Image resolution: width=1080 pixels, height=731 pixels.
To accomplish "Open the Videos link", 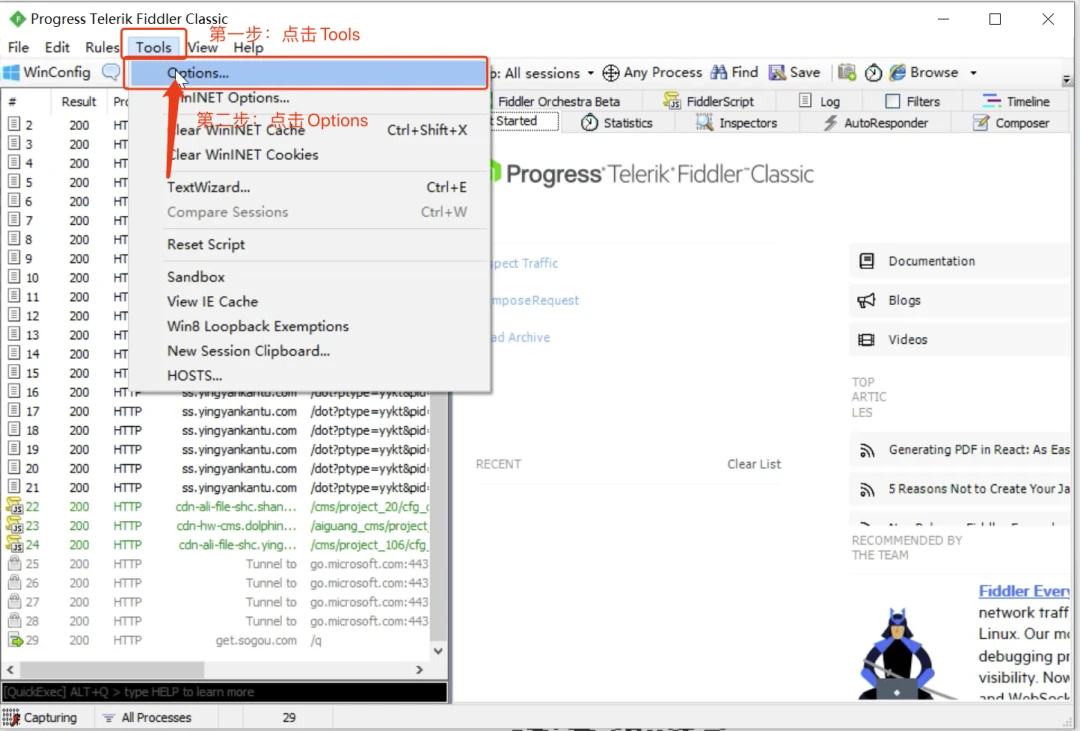I will coord(907,340).
